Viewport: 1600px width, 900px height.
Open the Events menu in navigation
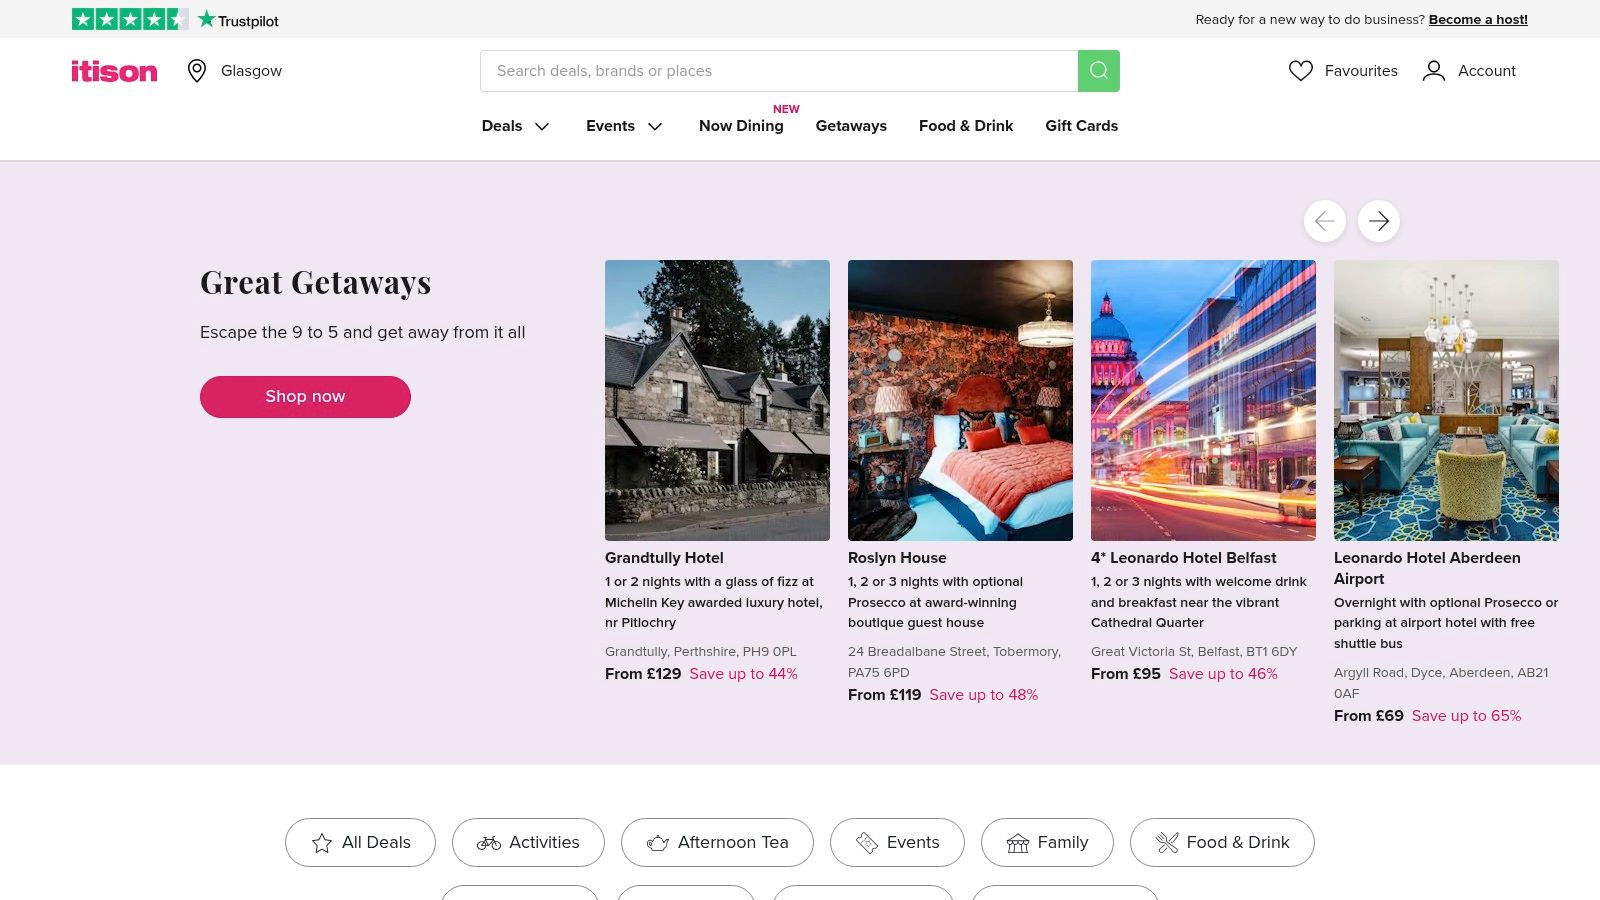click(x=610, y=126)
